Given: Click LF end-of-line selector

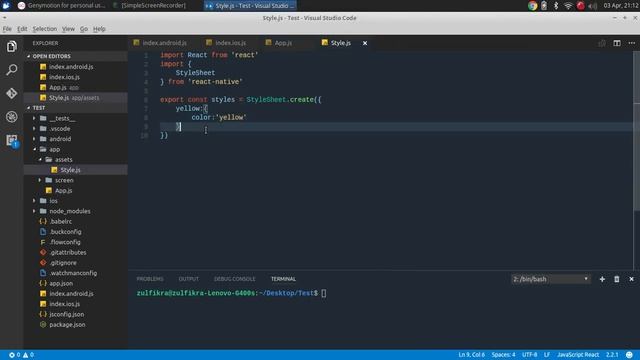Looking at the screenshot, I should click(547, 355).
